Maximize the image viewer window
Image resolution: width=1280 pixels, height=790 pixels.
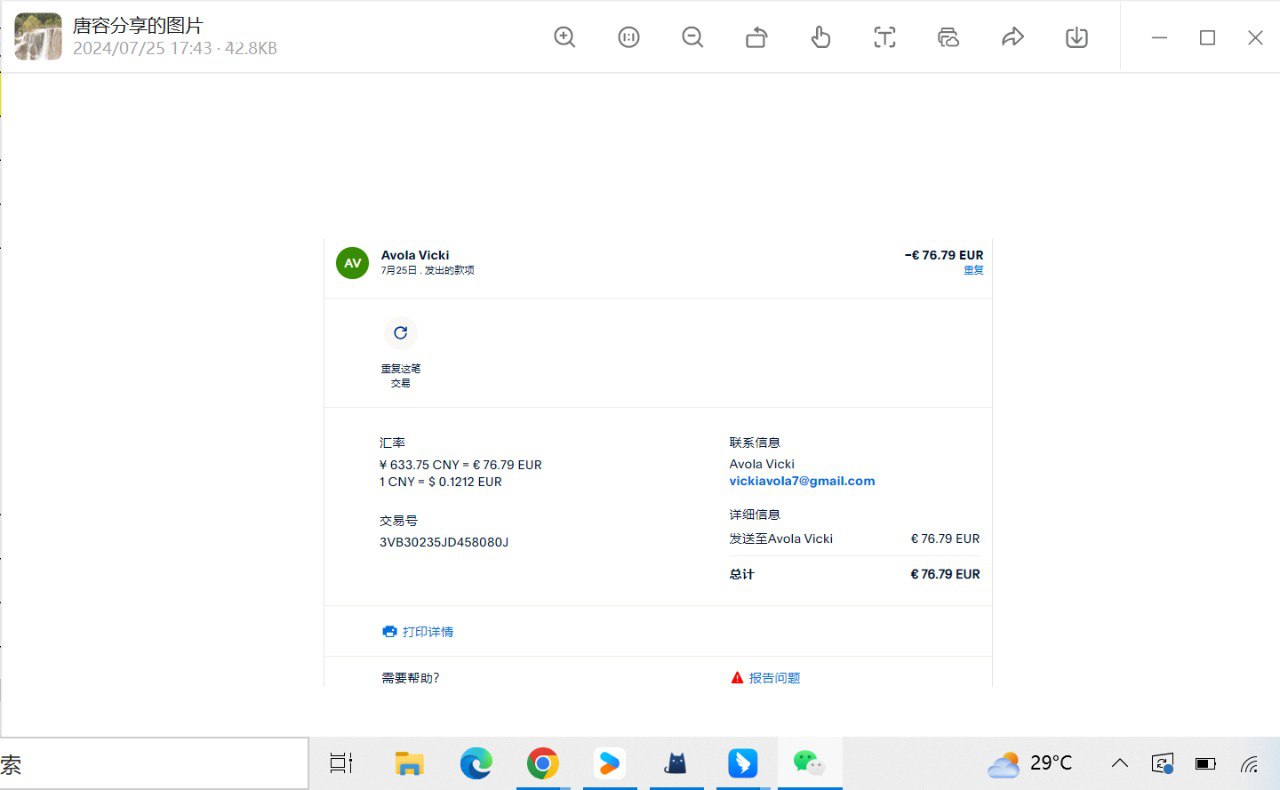coord(1207,38)
